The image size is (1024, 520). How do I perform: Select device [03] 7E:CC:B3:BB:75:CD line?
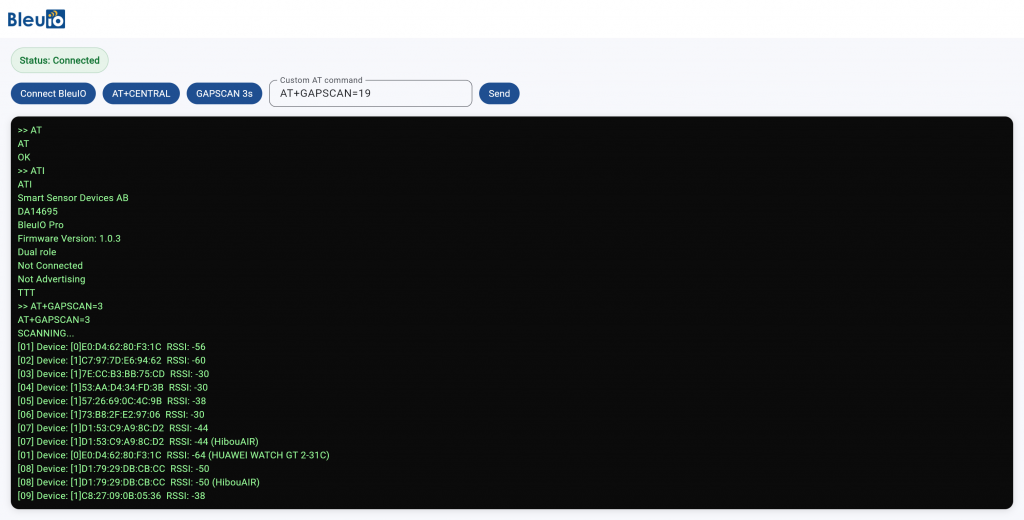coord(114,374)
